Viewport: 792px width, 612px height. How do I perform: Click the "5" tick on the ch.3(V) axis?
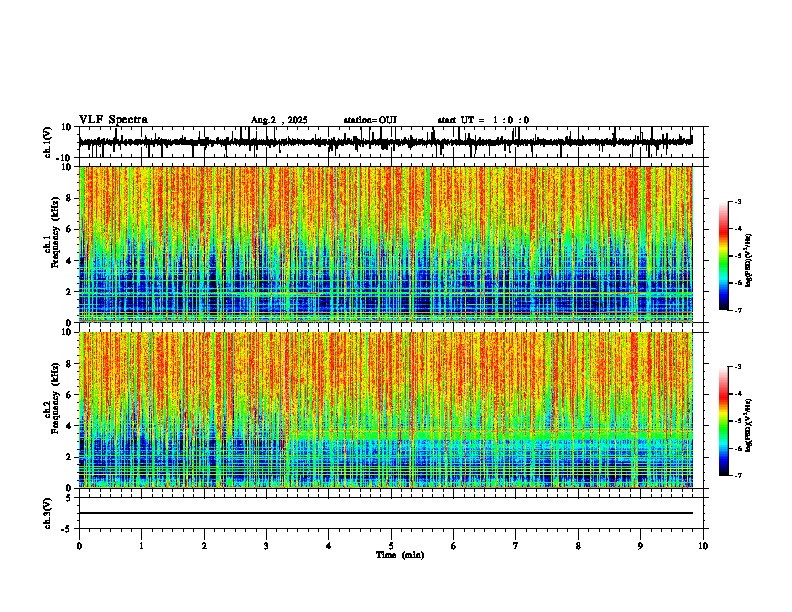tap(70, 498)
